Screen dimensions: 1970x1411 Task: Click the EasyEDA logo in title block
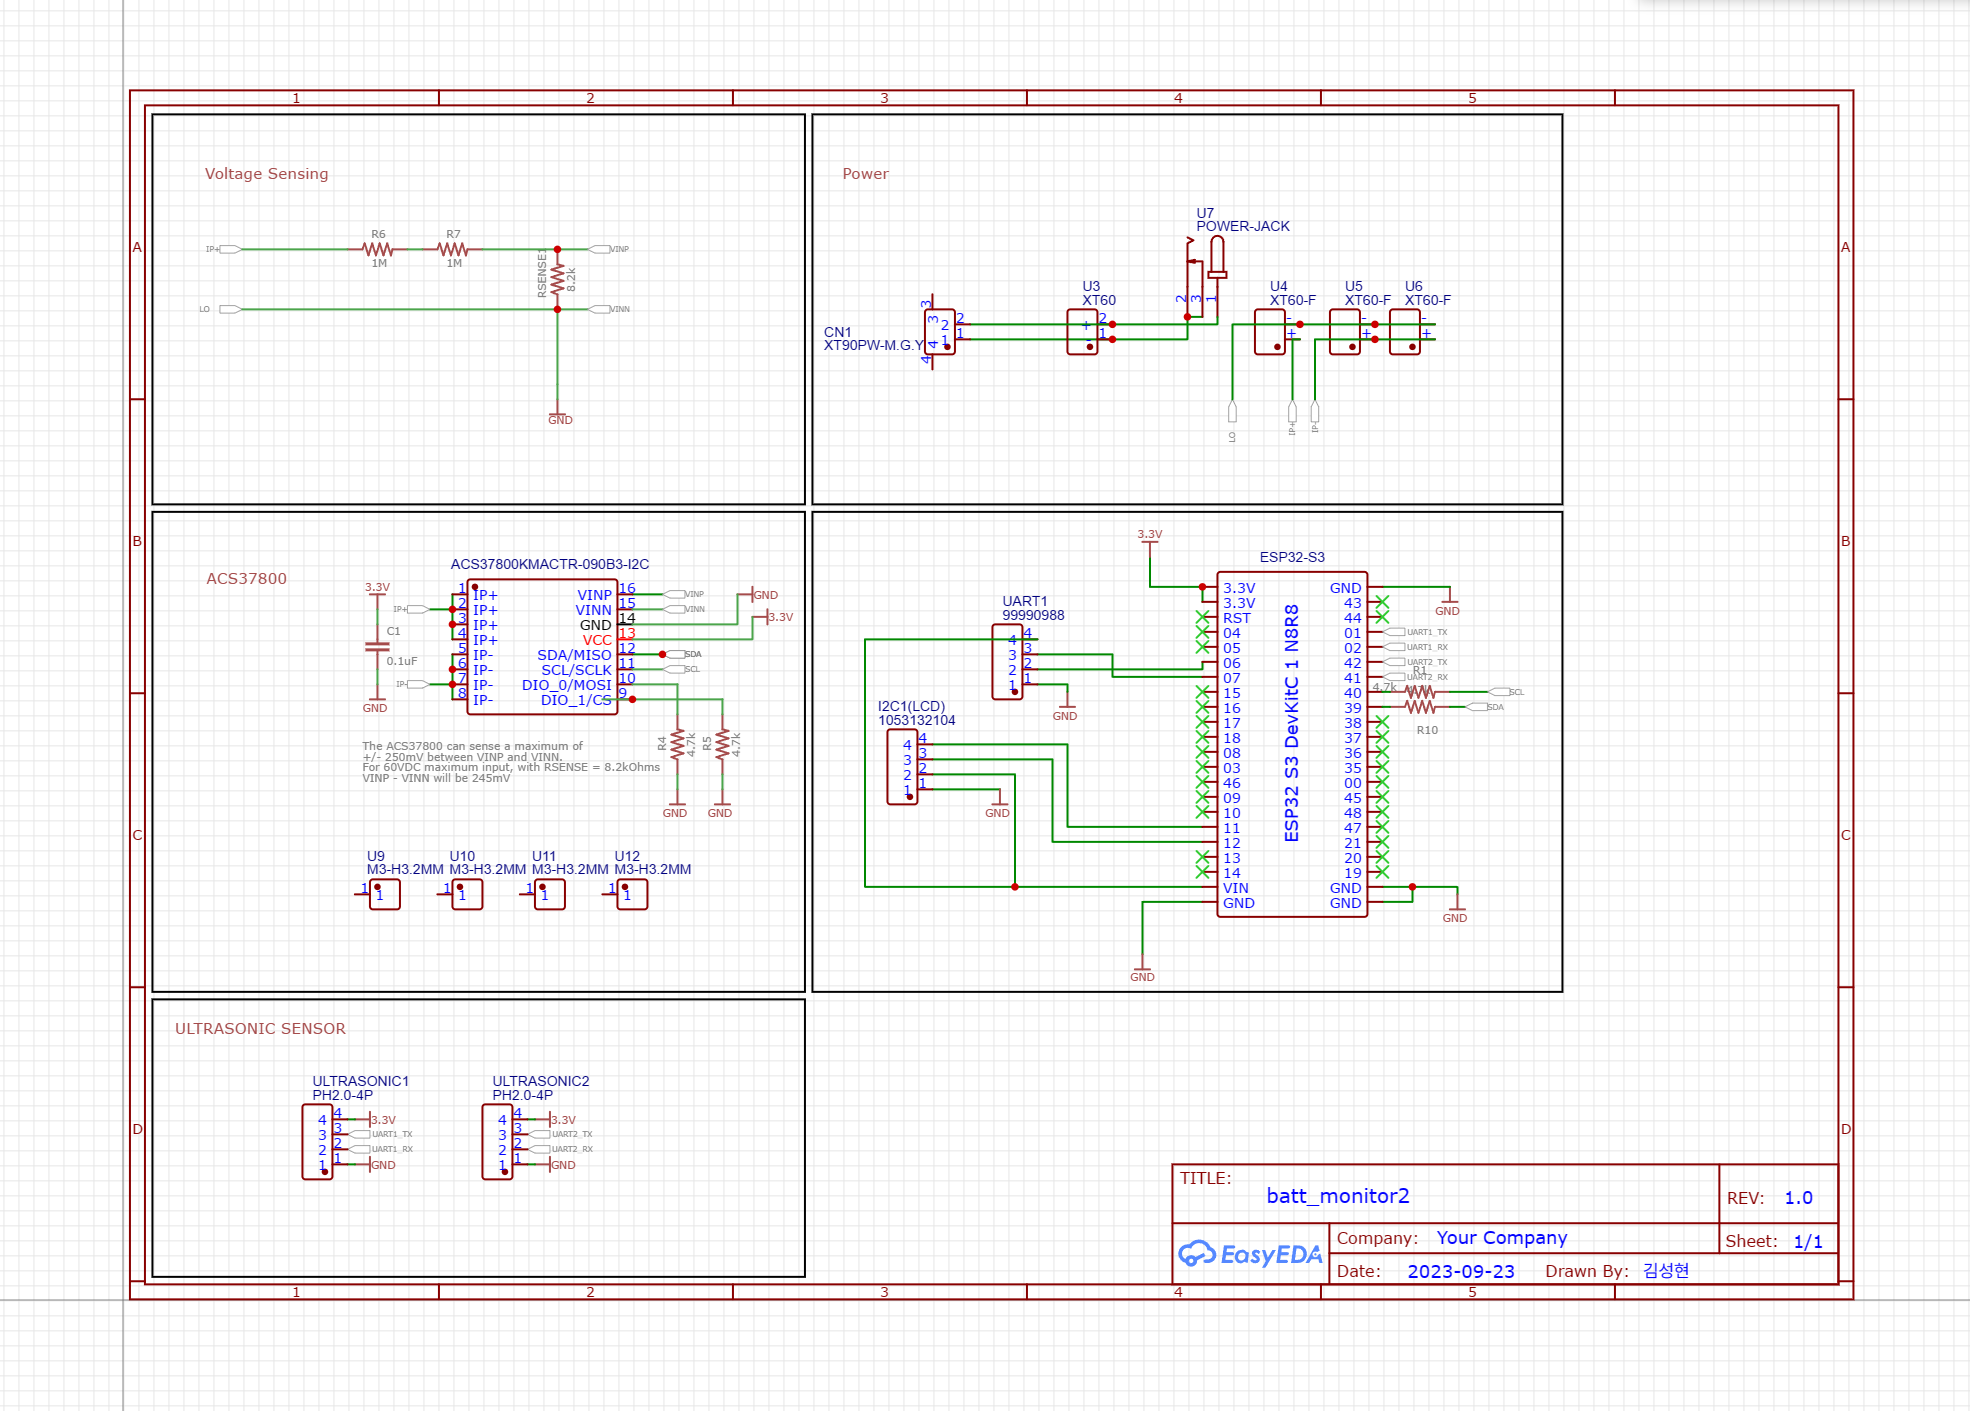click(x=1250, y=1254)
